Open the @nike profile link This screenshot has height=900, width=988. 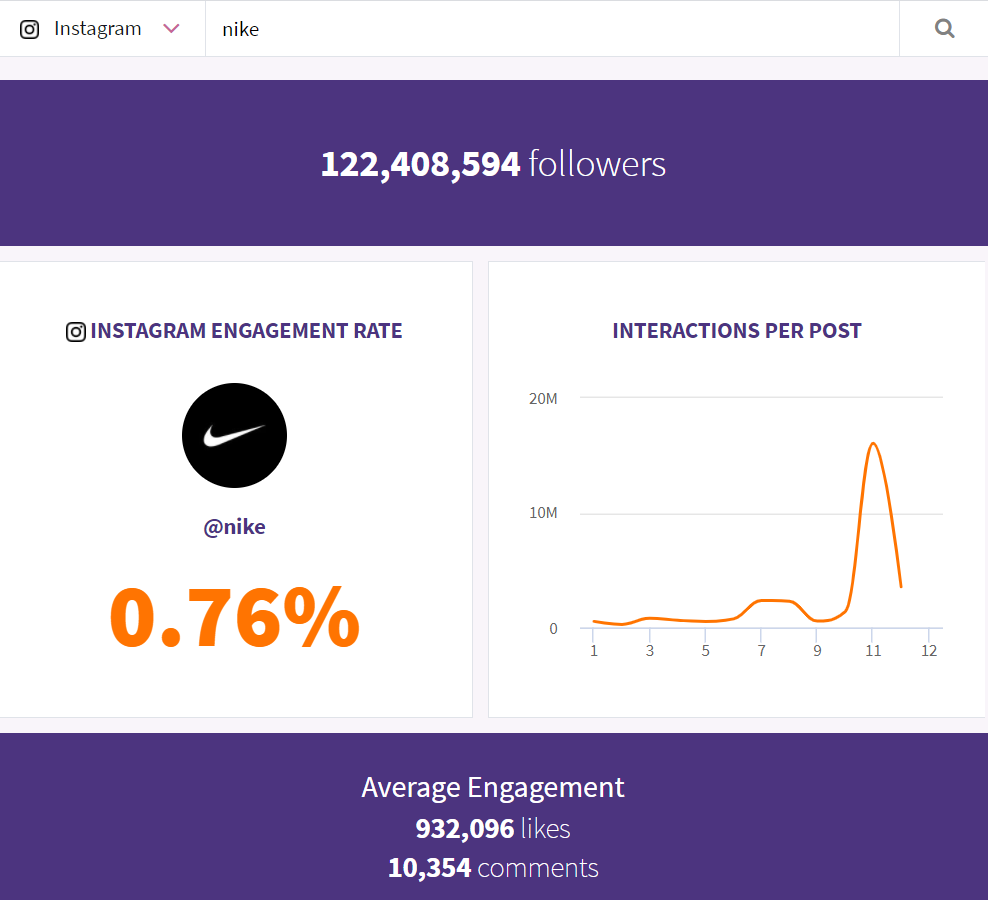(x=234, y=526)
